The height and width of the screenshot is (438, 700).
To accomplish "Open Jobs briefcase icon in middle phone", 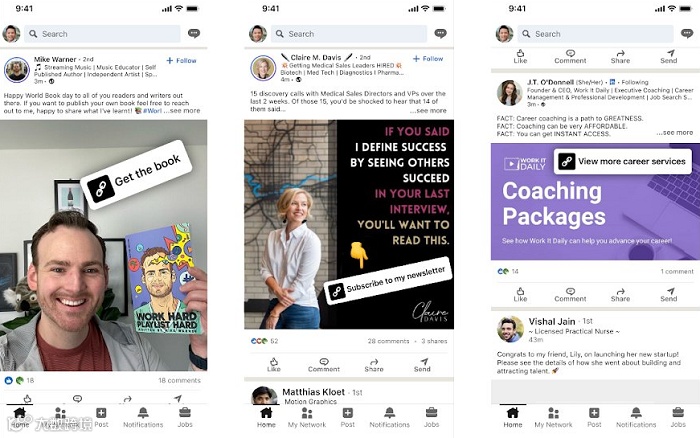I will click(431, 412).
